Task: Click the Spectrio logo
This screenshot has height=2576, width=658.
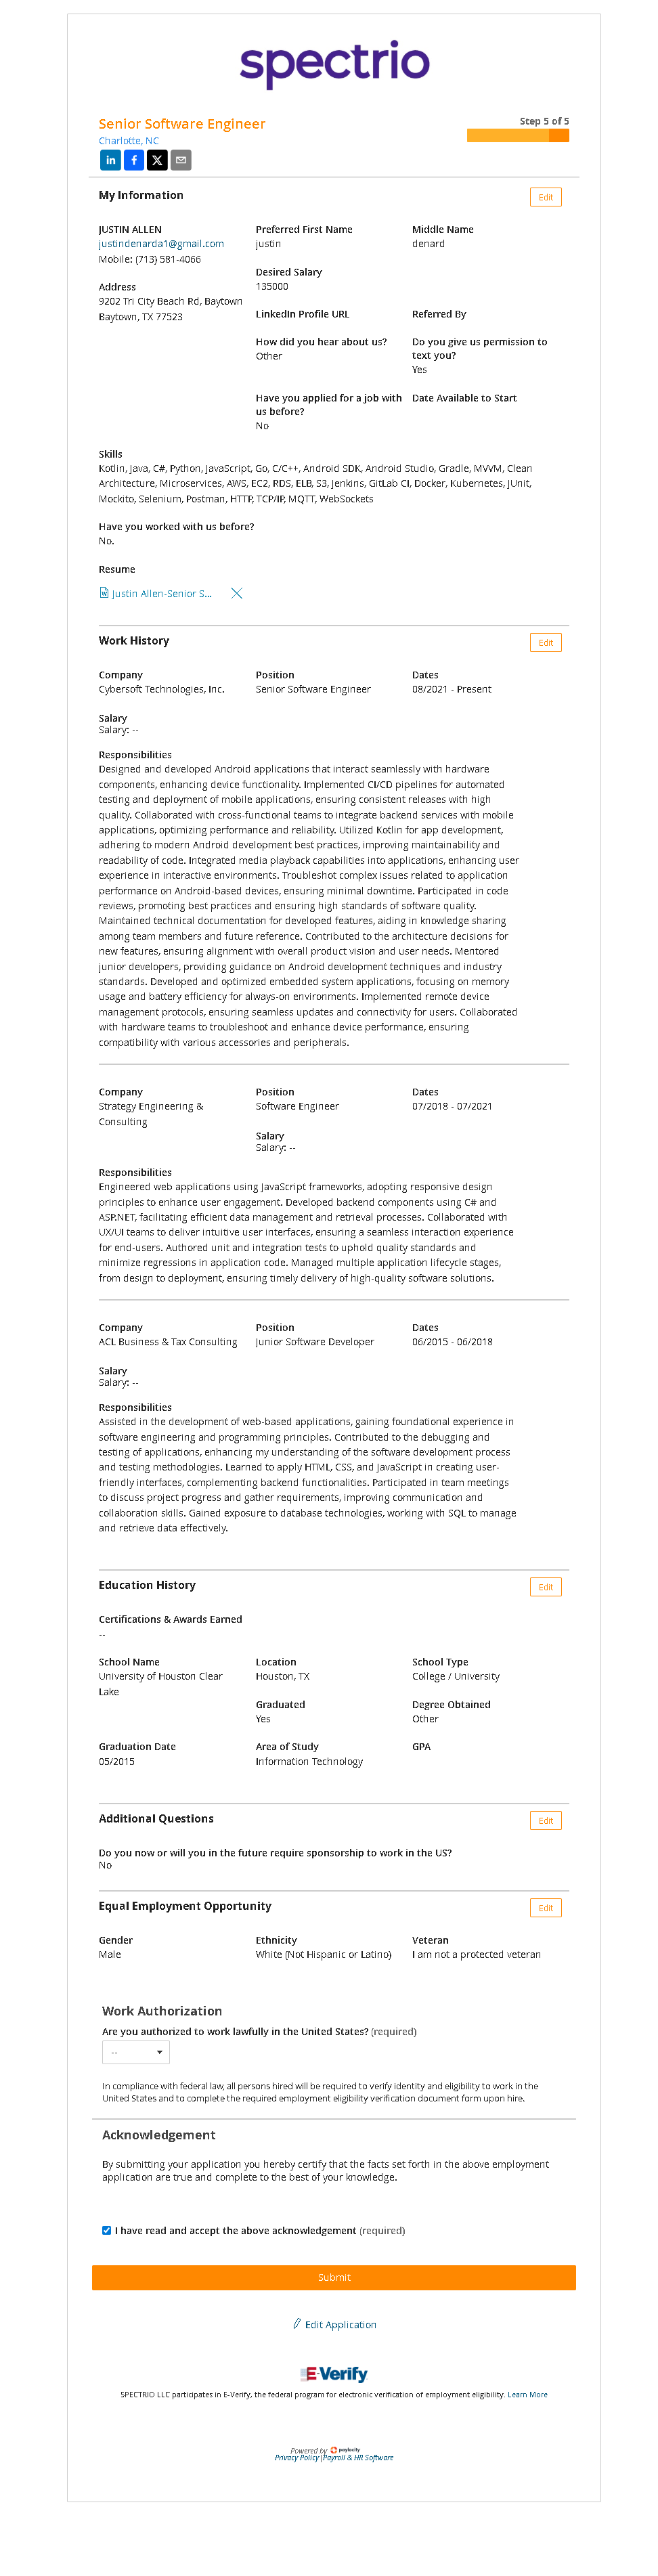Action: pos(334,63)
